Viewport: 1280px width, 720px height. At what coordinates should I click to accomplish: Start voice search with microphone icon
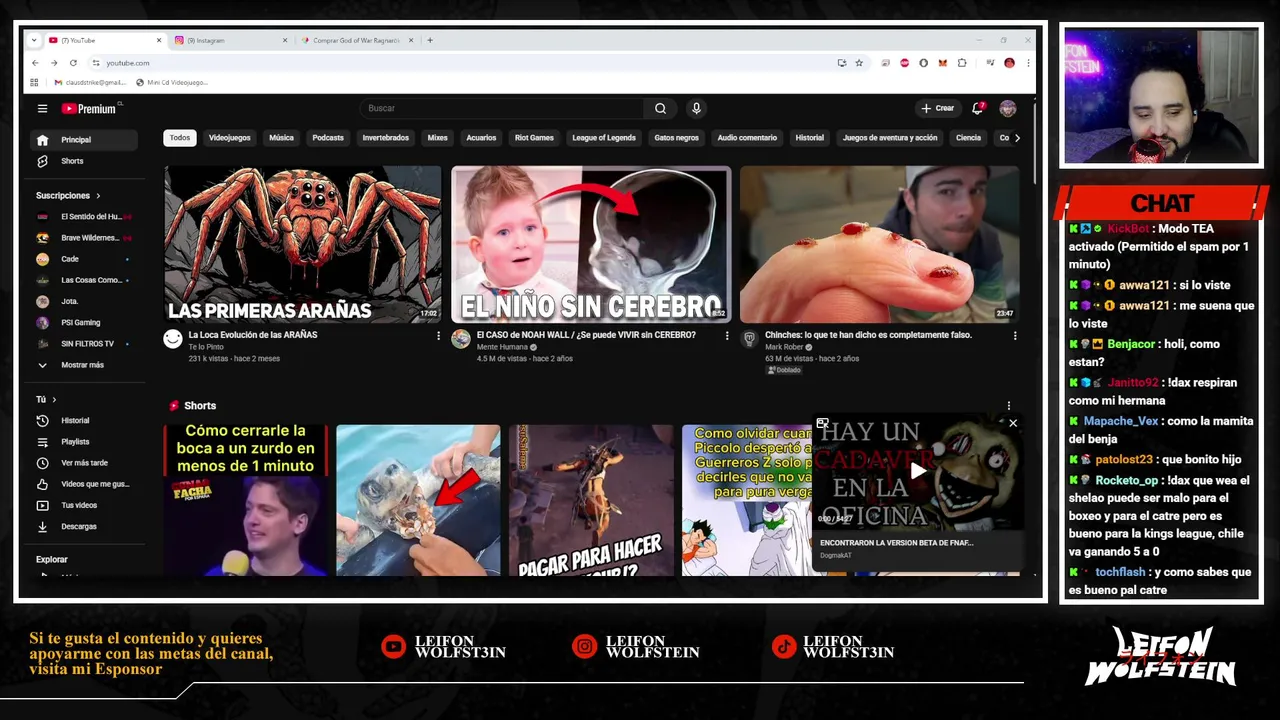coord(696,108)
